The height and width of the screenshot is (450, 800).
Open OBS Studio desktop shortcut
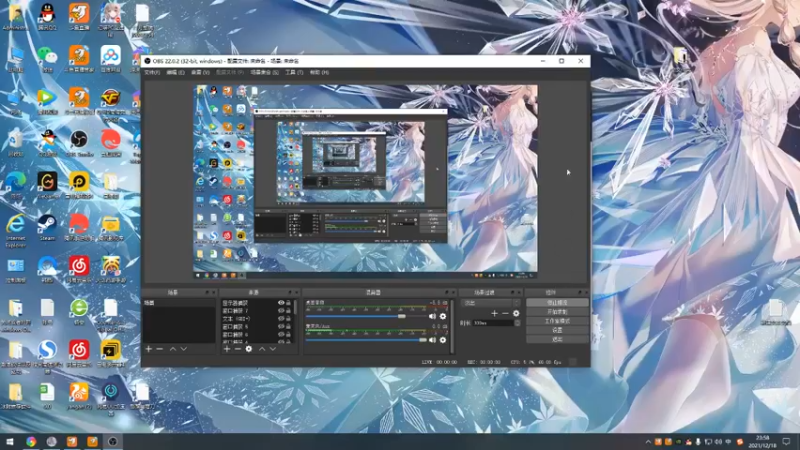79,143
